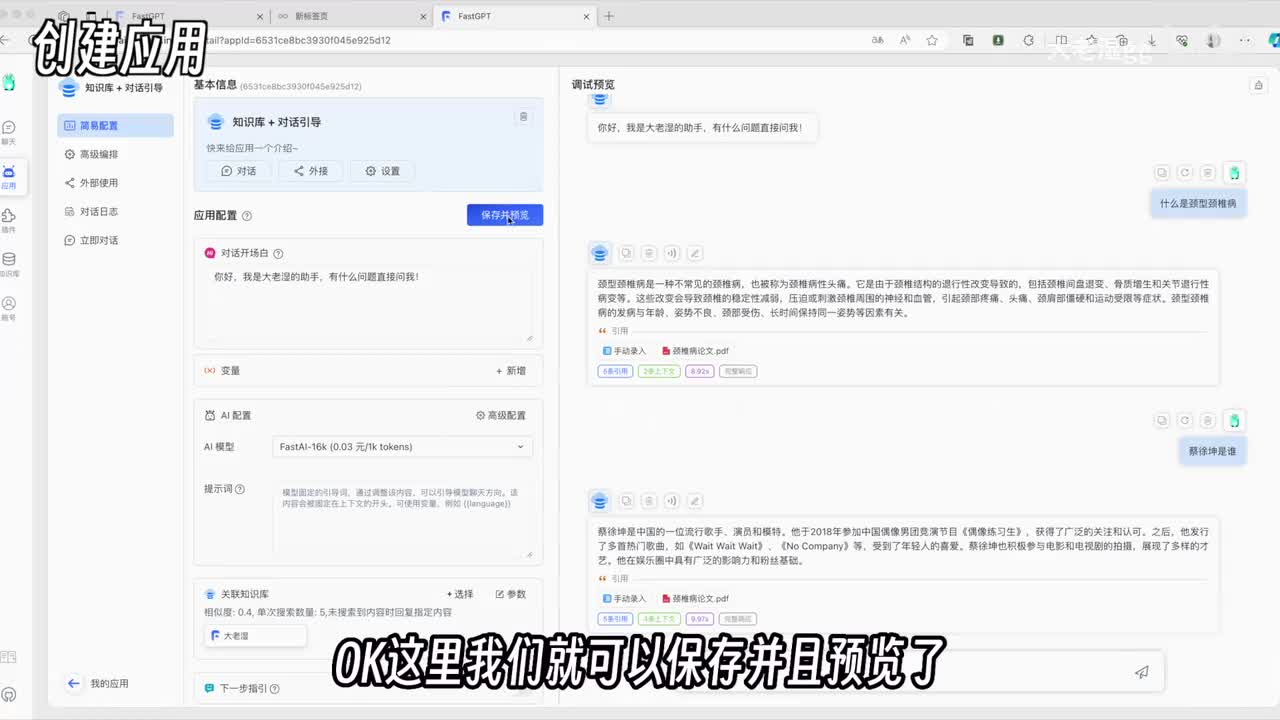Open the AI 模型 FastAI-16k dropdown
1280x720 pixels.
tap(401, 447)
